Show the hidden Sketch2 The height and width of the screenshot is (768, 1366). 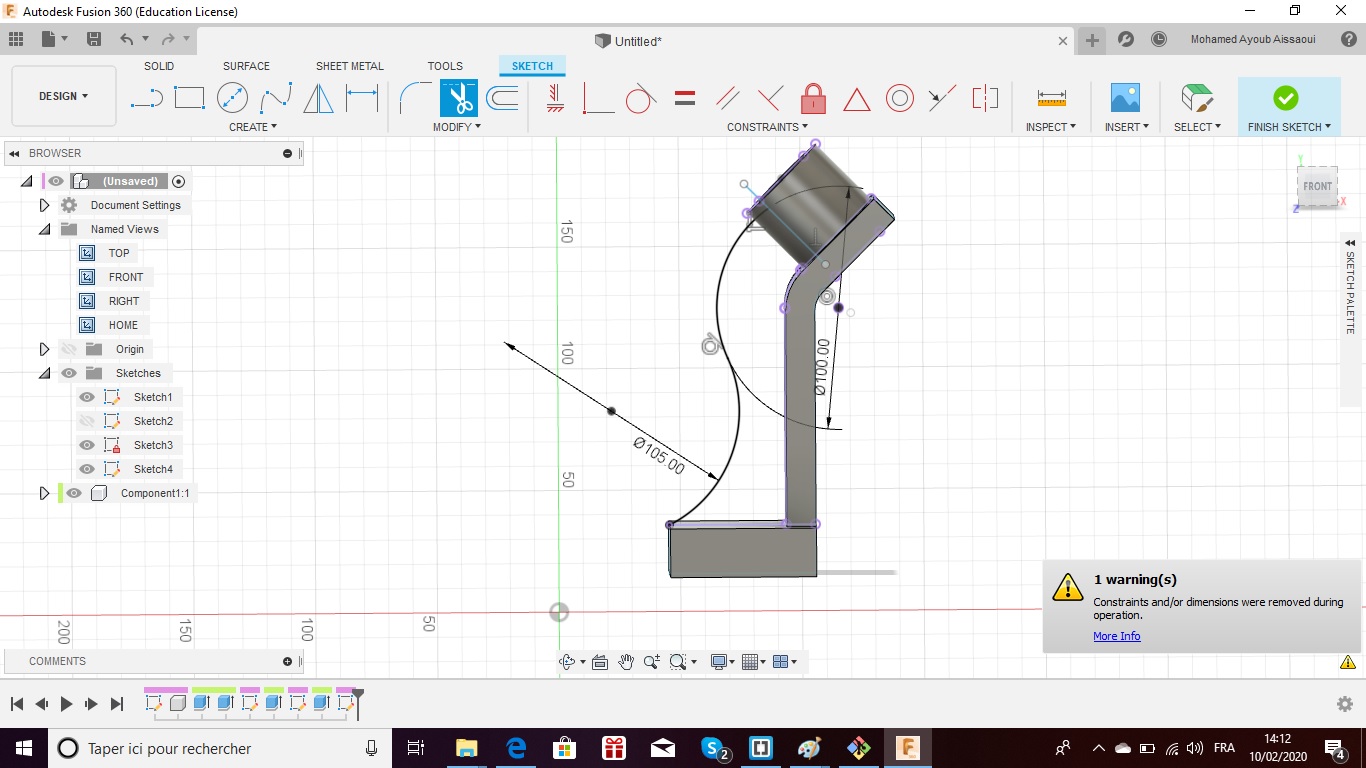click(87, 421)
